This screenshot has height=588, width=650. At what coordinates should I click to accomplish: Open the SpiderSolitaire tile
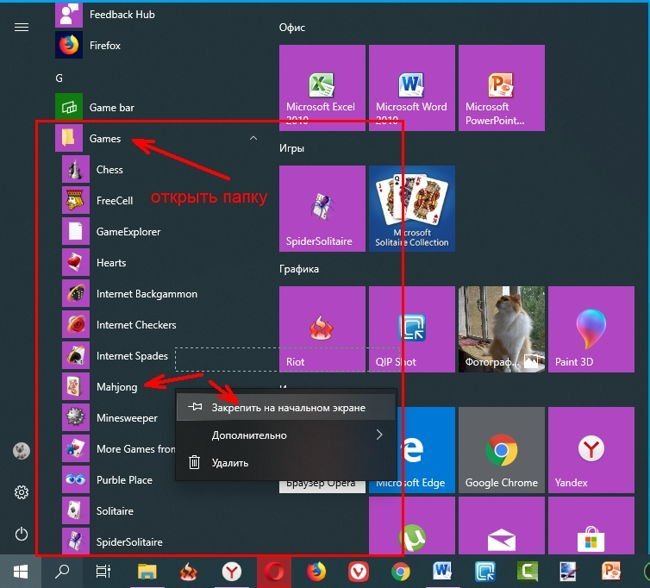coord(322,209)
